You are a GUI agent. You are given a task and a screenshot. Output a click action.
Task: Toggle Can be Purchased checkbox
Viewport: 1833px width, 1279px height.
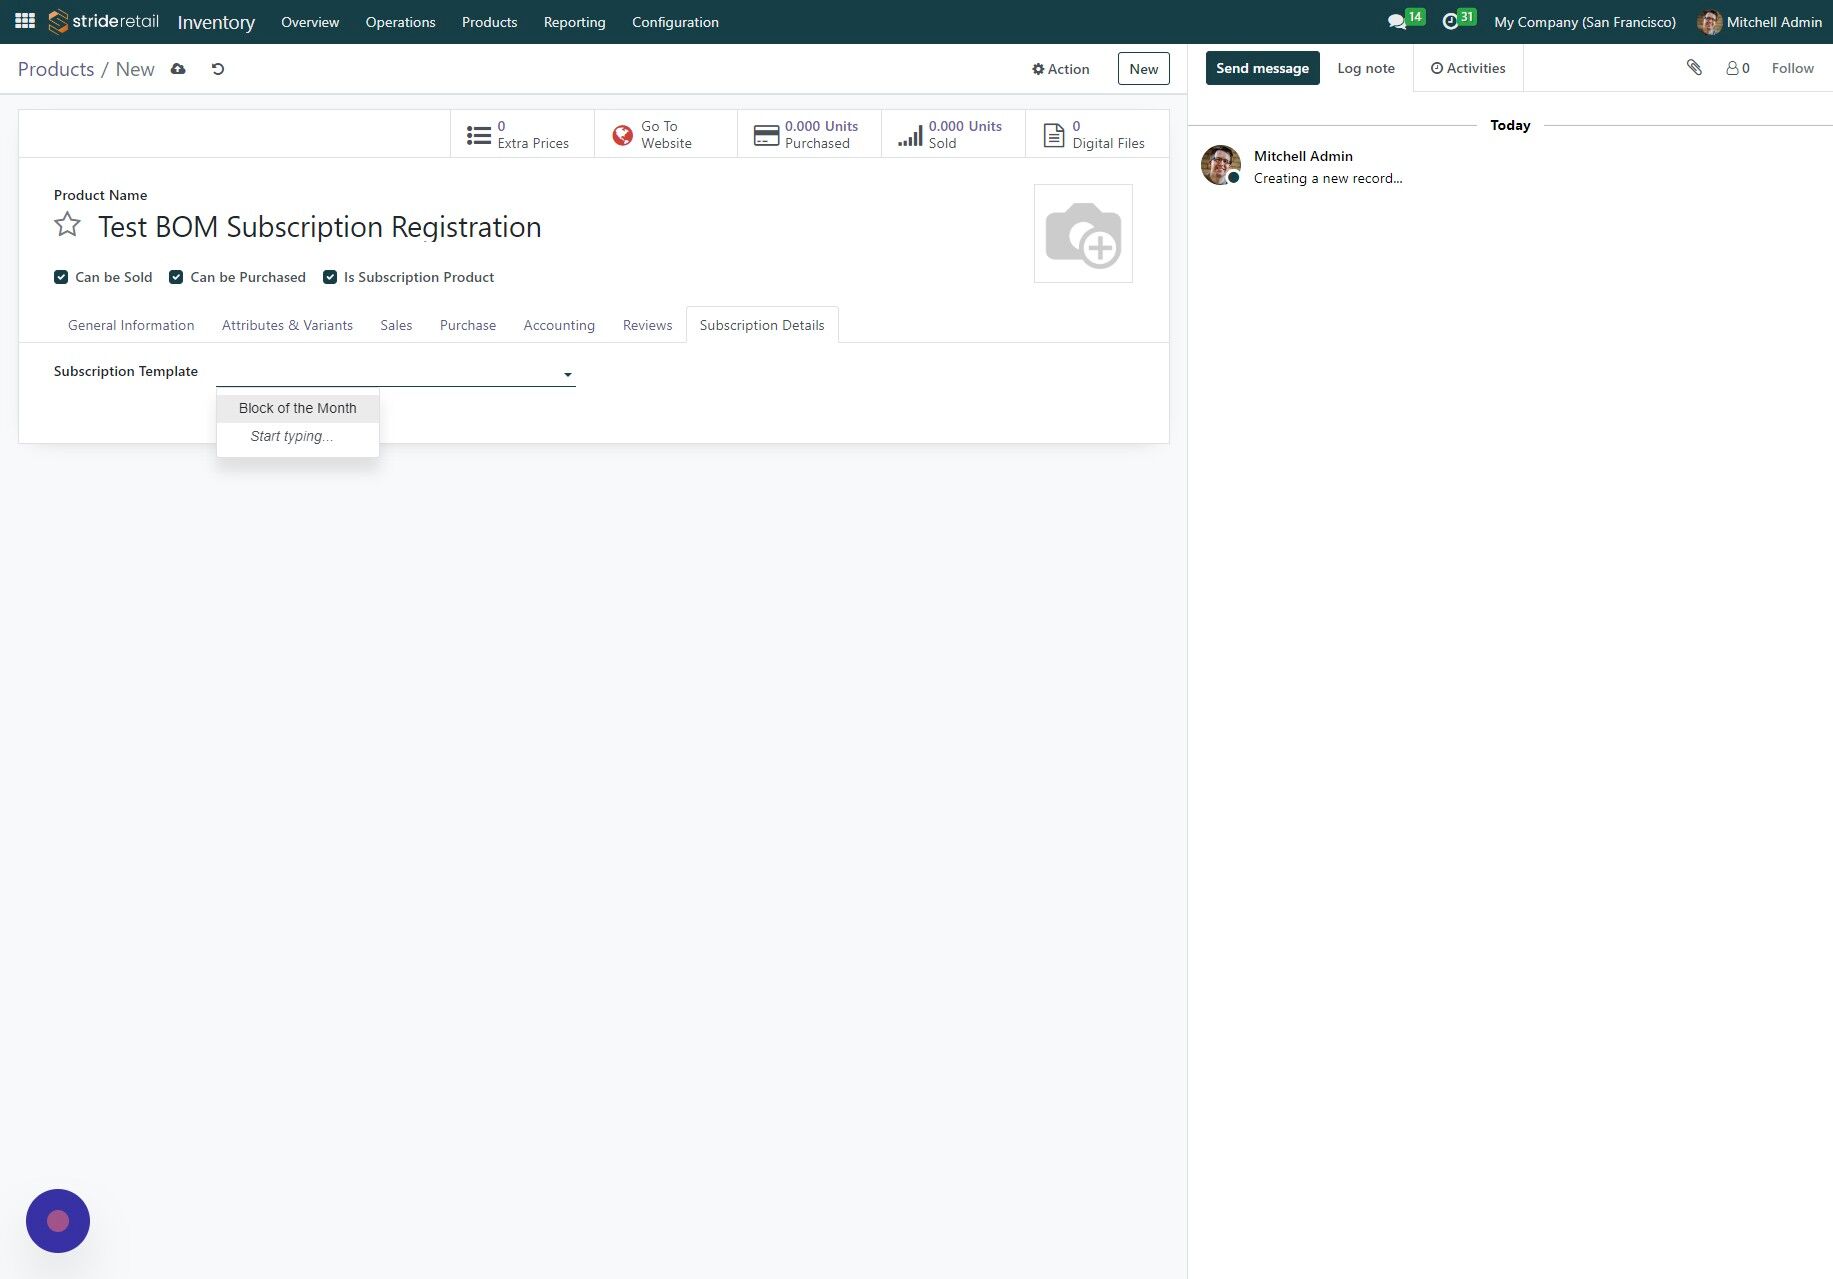click(x=176, y=277)
